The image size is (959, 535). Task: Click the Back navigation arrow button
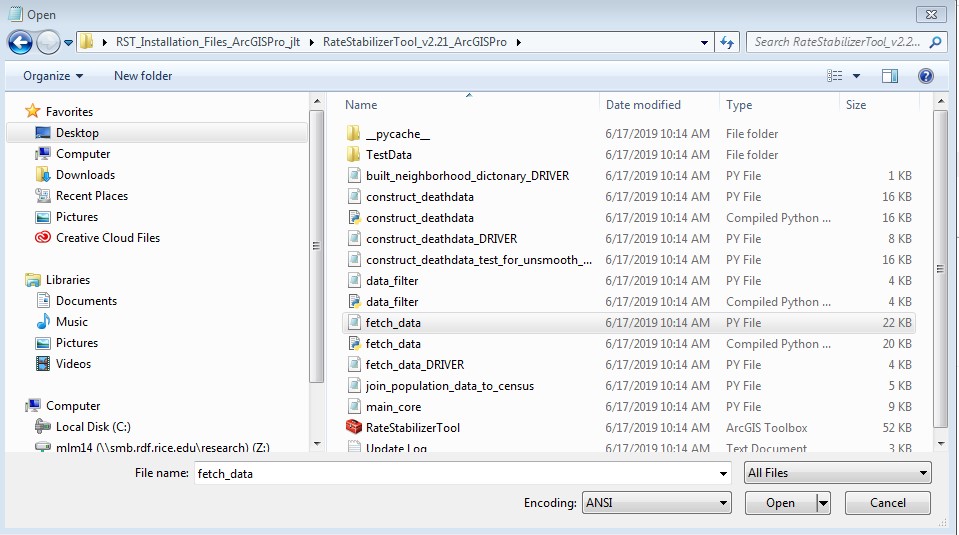20,42
